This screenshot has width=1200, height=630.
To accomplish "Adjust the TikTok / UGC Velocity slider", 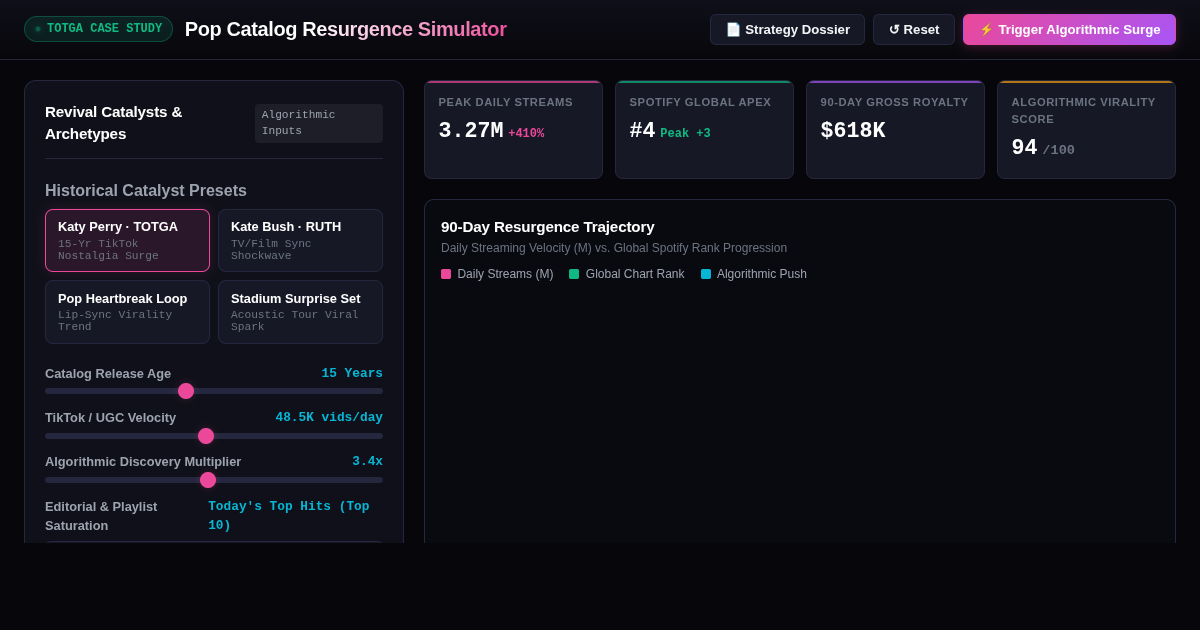I will pyautogui.click(x=214, y=436).
